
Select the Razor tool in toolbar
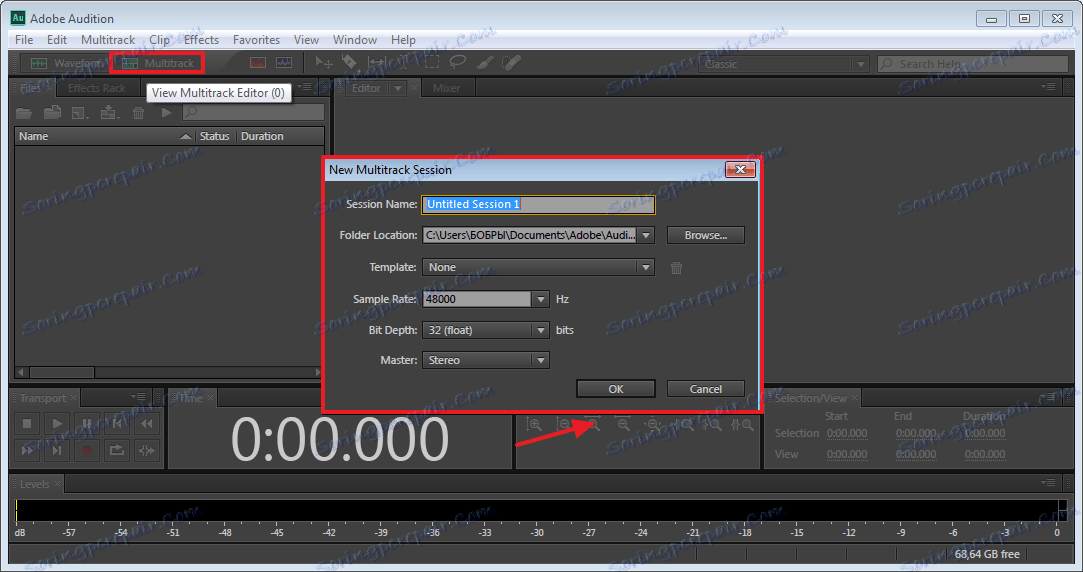pyautogui.click(x=349, y=63)
